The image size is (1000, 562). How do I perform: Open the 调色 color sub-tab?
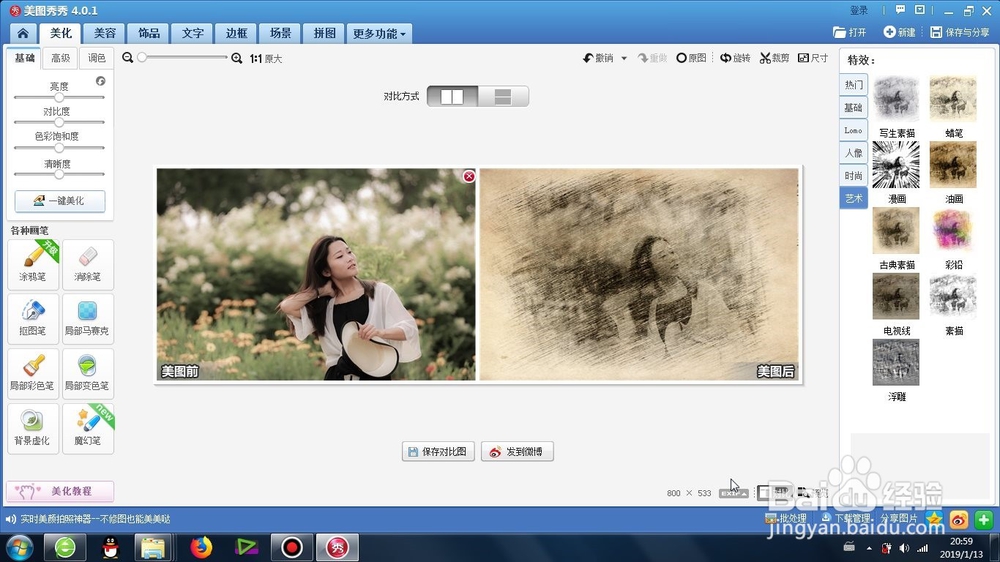coord(96,58)
